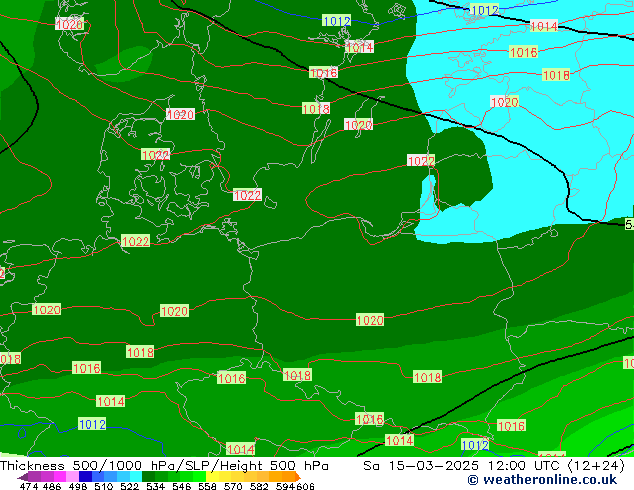Click the dark navy blue legend swatch at 498
Image resolution: width=634 pixels, height=490 pixels.
(x=85, y=477)
